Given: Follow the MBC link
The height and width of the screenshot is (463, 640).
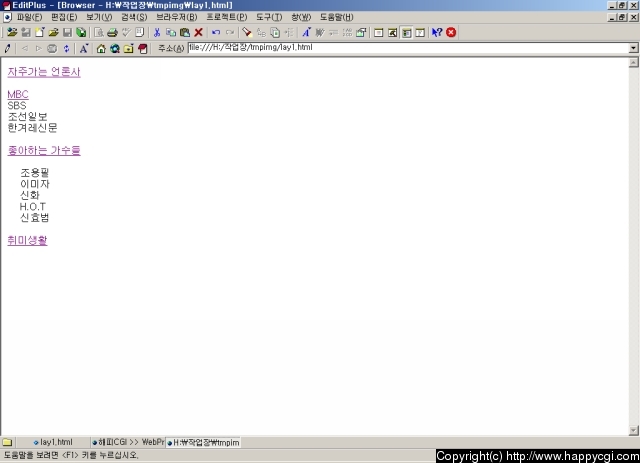Looking at the screenshot, I should click(x=18, y=94).
